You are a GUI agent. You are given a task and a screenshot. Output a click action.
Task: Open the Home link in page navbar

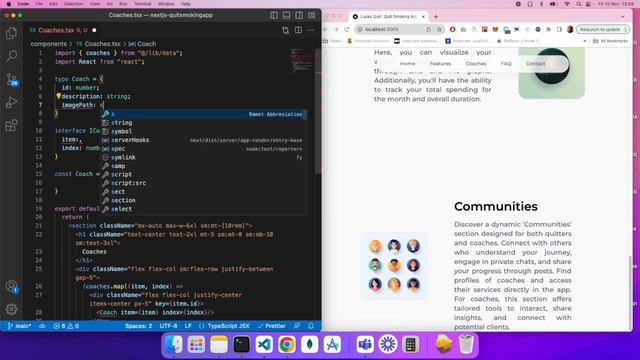tap(407, 64)
